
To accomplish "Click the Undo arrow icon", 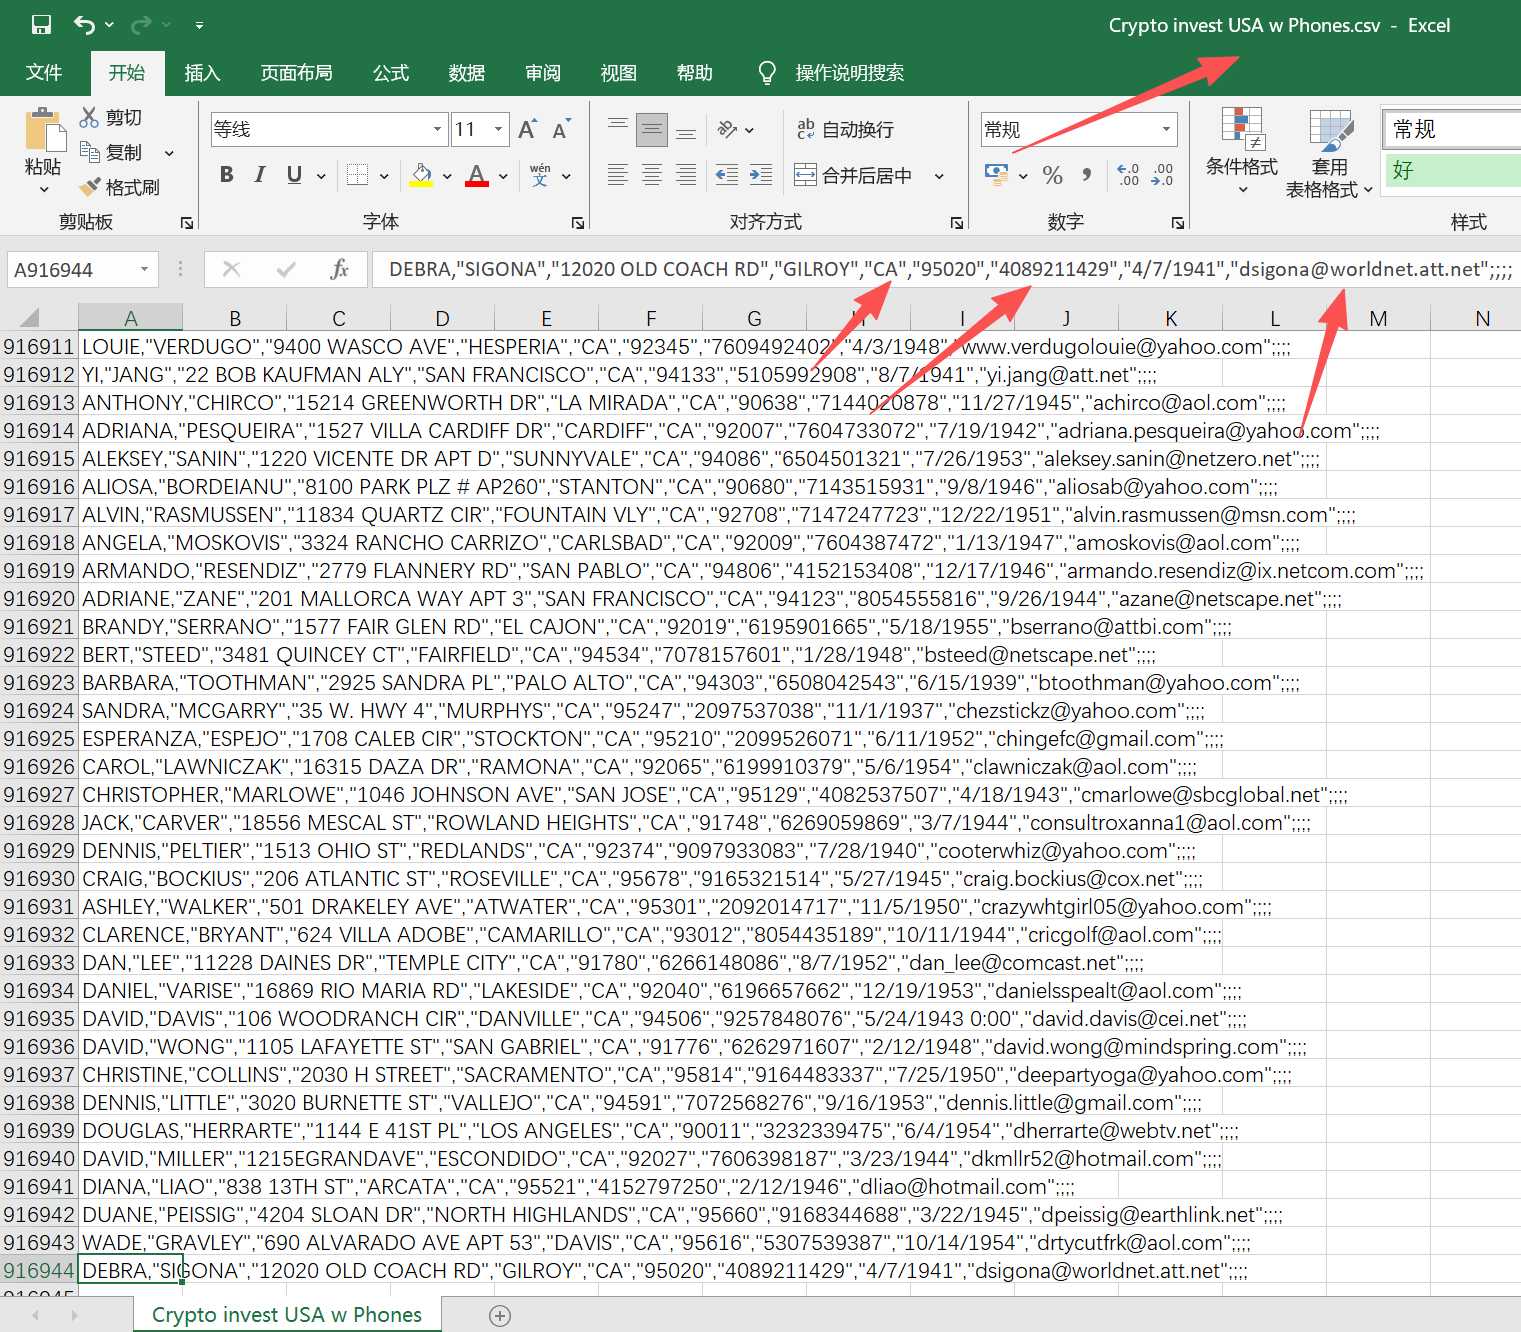I will pyautogui.click(x=85, y=25).
